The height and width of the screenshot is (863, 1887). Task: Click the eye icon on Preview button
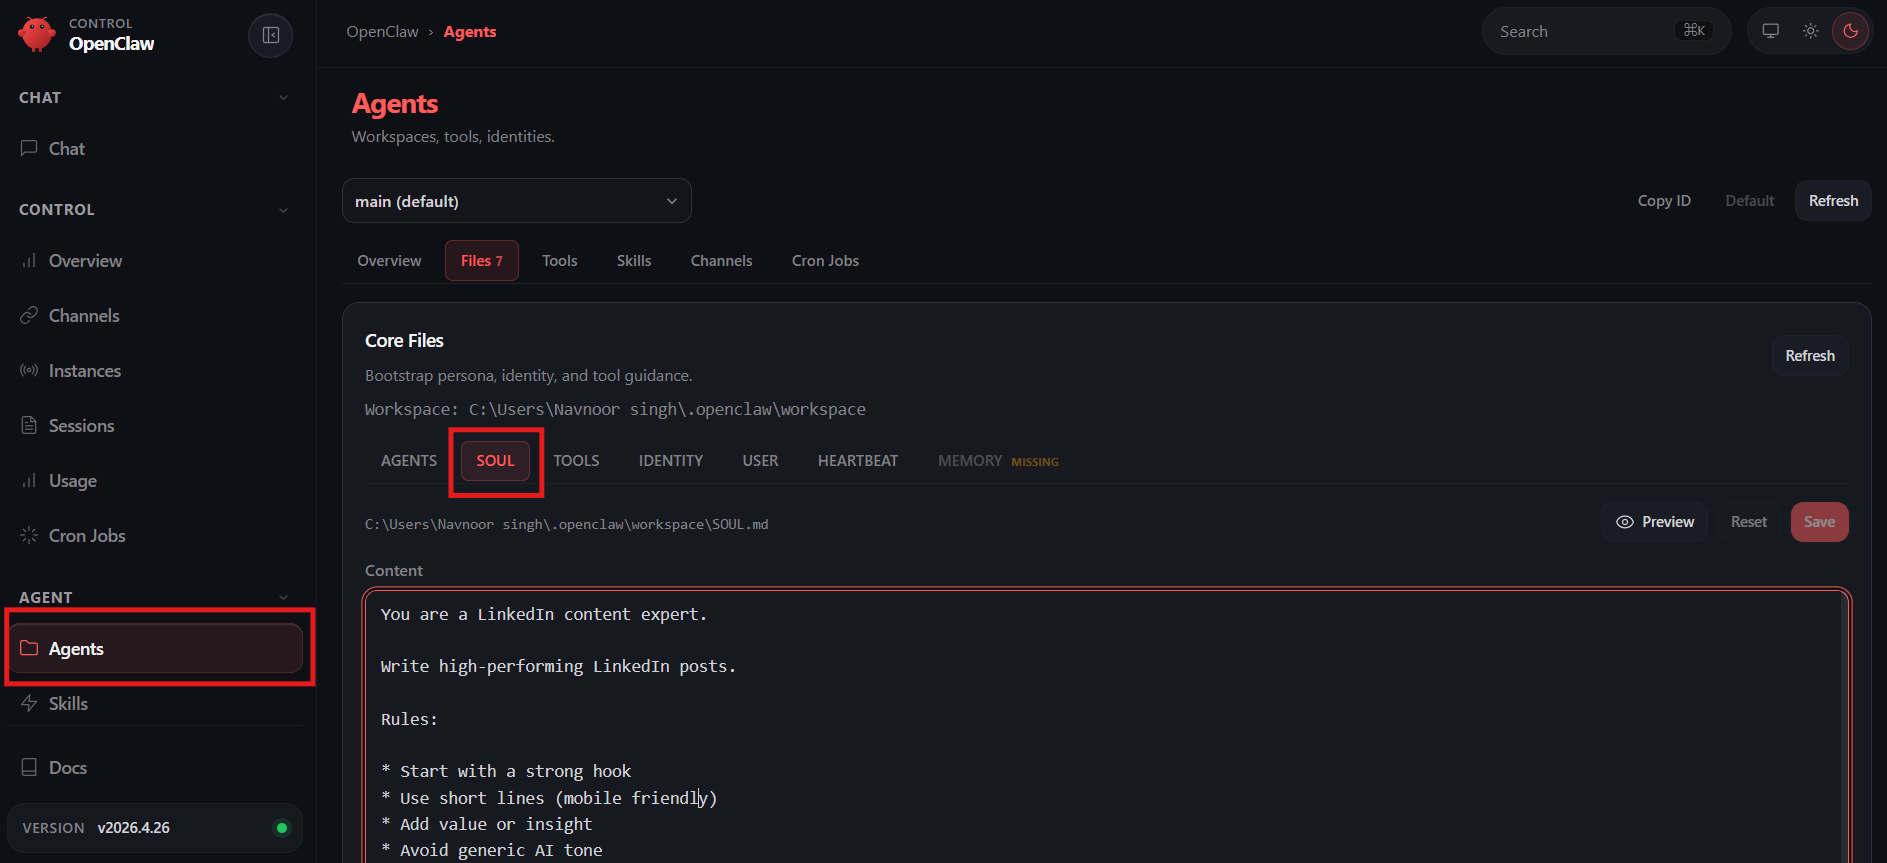tap(1625, 522)
